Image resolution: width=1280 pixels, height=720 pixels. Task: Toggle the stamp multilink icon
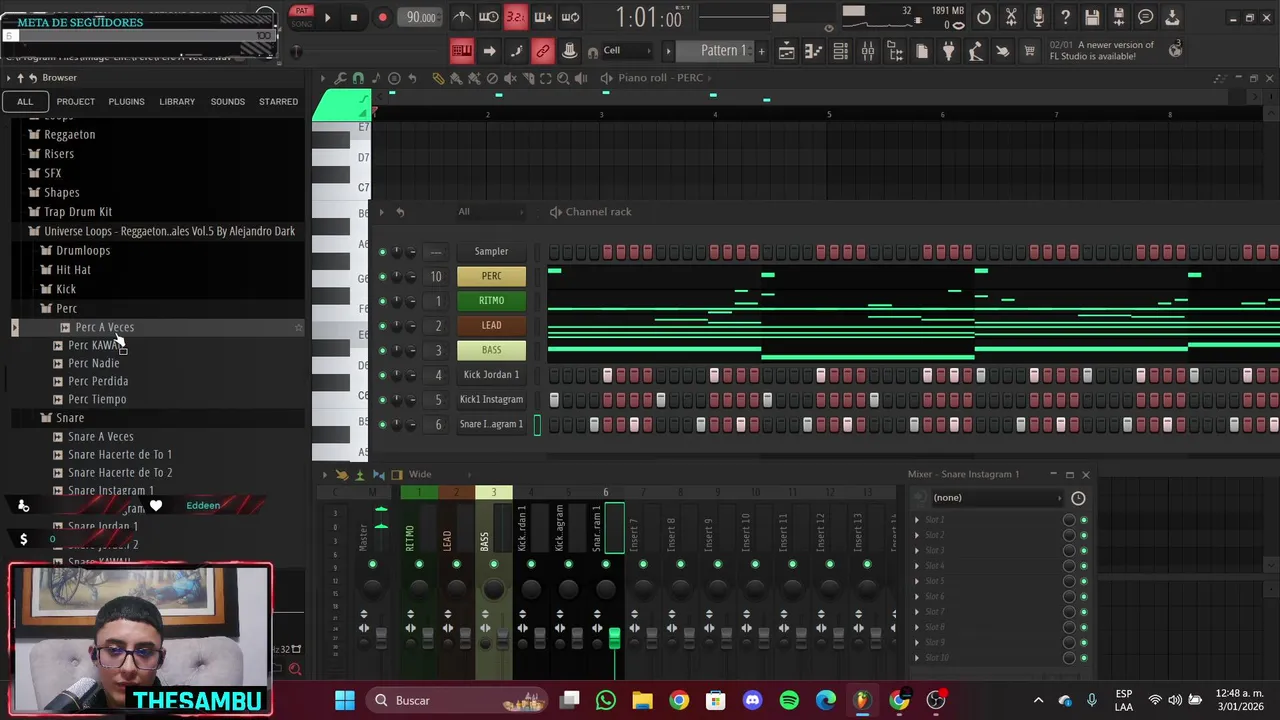point(569,51)
